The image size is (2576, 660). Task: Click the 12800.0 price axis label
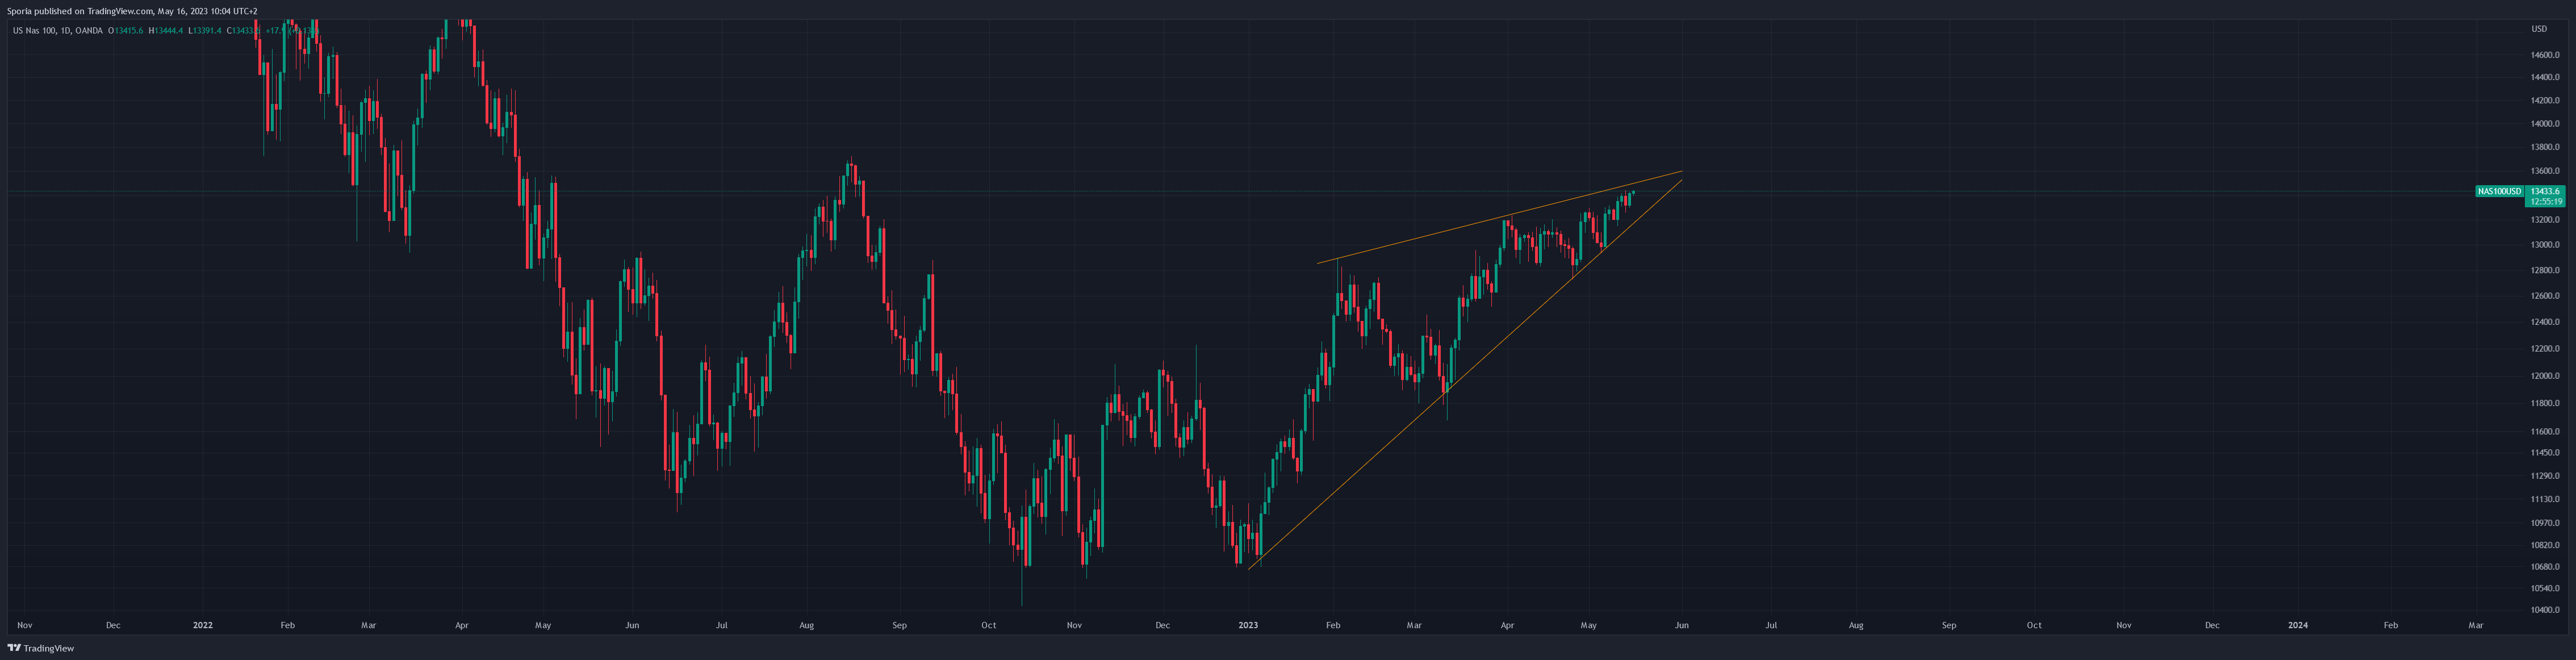click(2545, 270)
